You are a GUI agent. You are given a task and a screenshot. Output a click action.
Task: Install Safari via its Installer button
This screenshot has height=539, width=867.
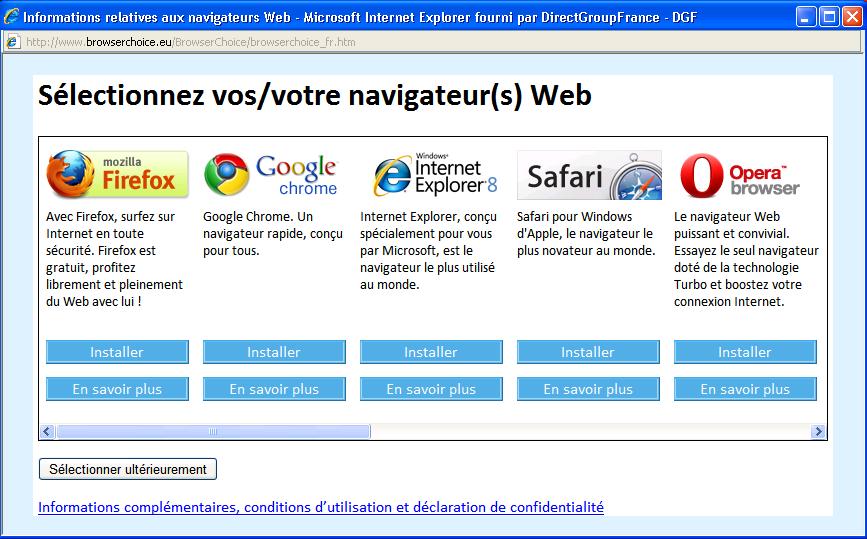(x=588, y=352)
